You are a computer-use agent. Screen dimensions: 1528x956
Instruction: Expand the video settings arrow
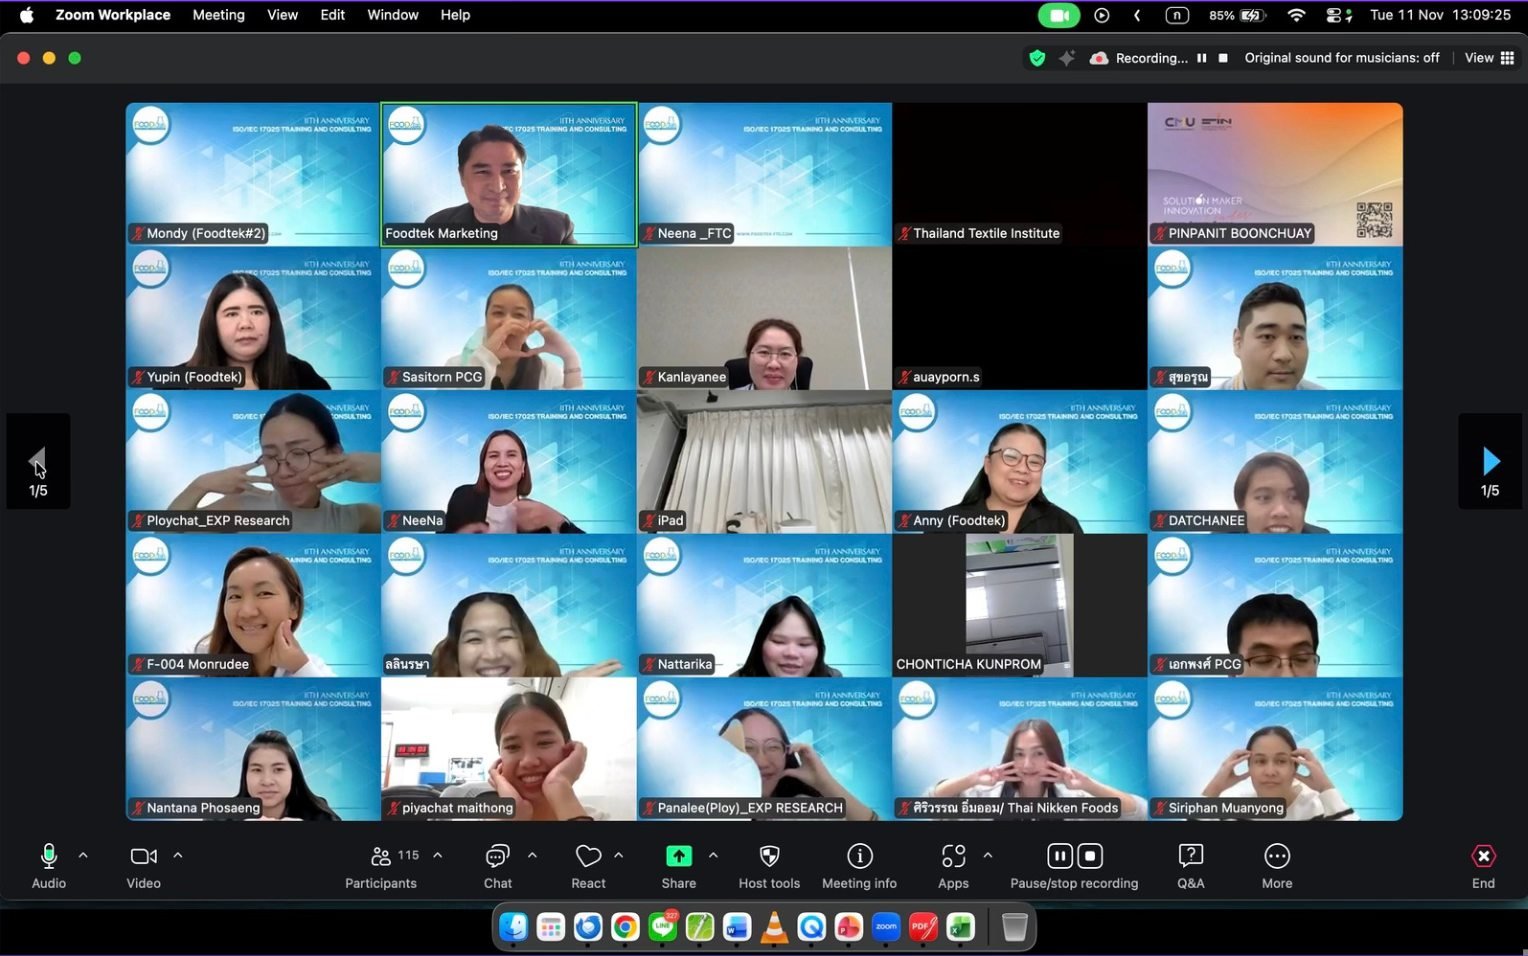point(178,856)
